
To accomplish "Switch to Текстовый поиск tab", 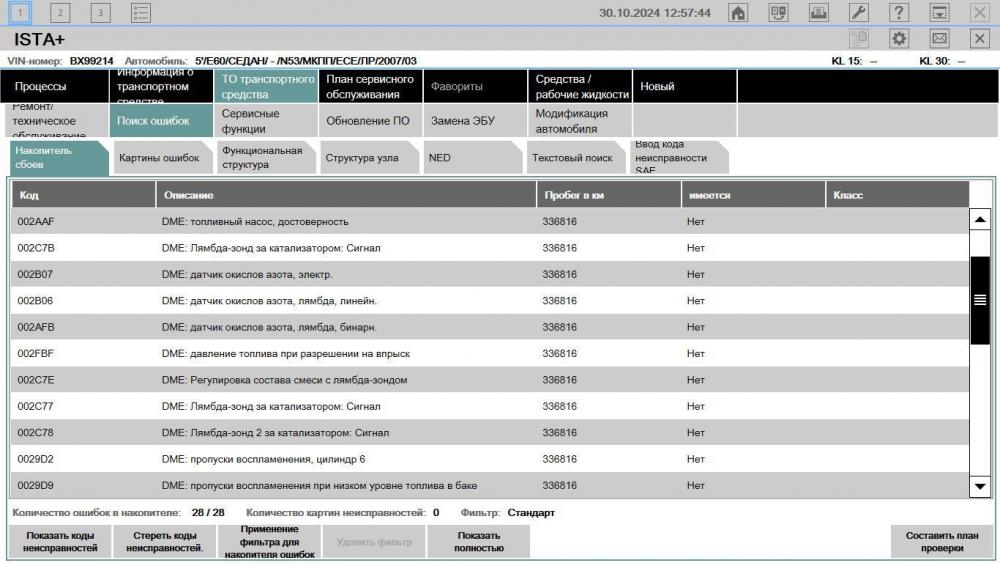I will (x=575, y=157).
